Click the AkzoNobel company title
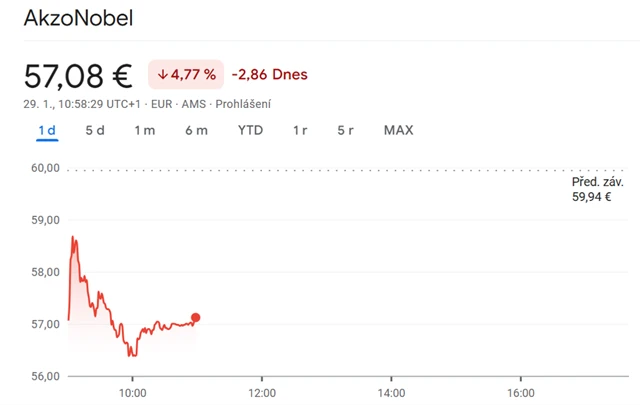The height and width of the screenshot is (405, 640). (78, 19)
